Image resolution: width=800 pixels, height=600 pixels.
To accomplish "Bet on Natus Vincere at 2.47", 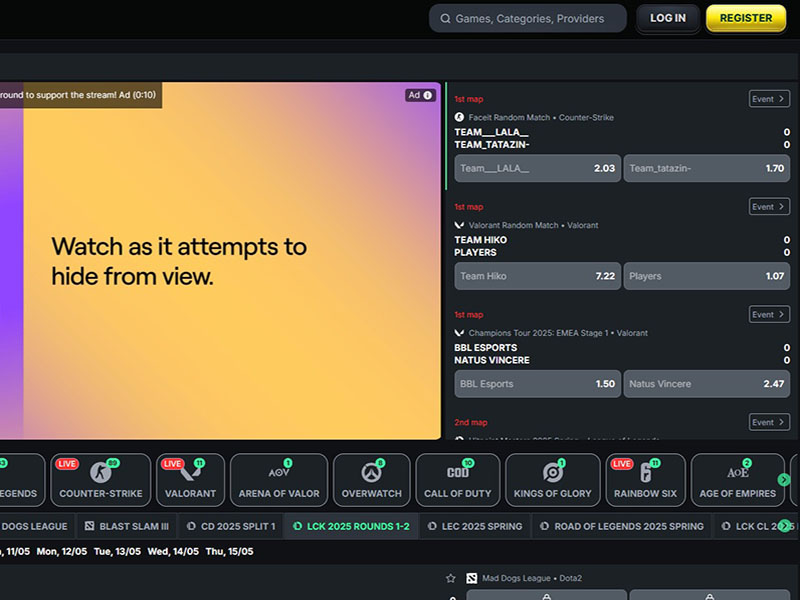I will point(707,384).
